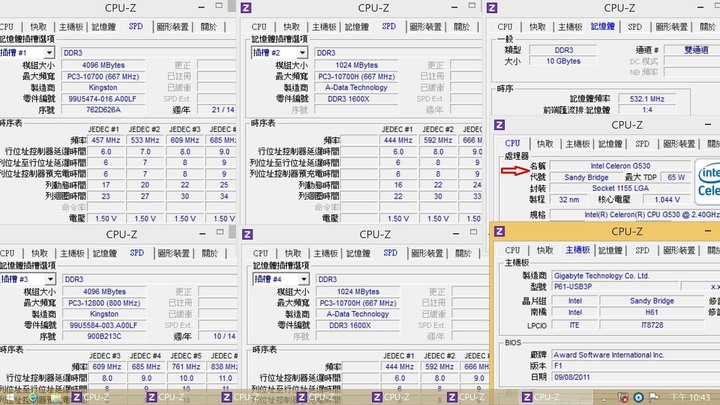Open 圖形裝置 tab in slot #3 window
The width and height of the screenshot is (720, 405).
[x=174, y=253]
